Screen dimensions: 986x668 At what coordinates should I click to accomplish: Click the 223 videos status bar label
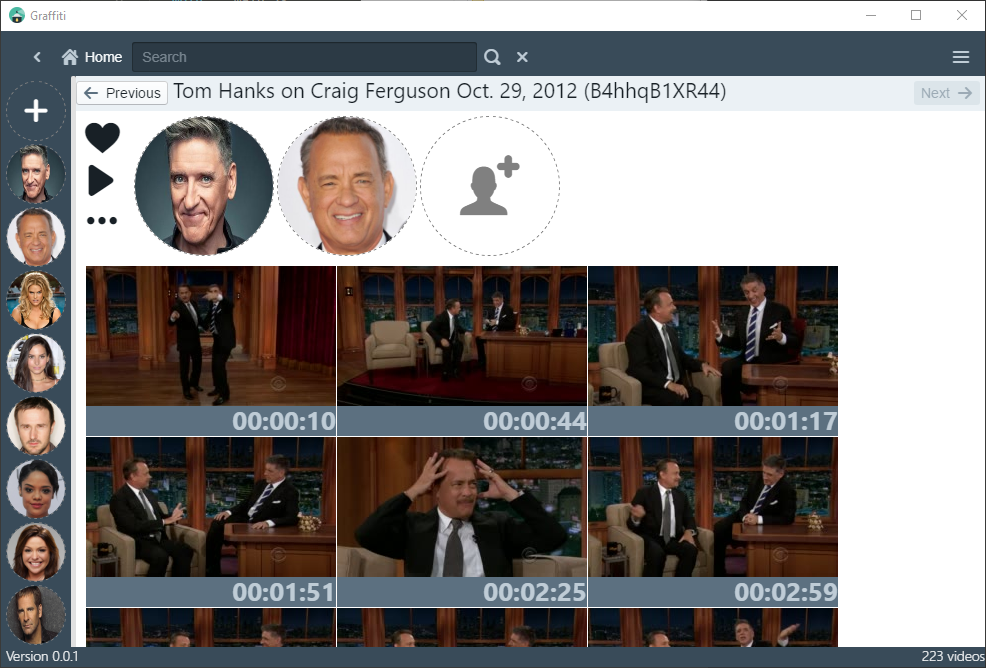[x=951, y=656]
